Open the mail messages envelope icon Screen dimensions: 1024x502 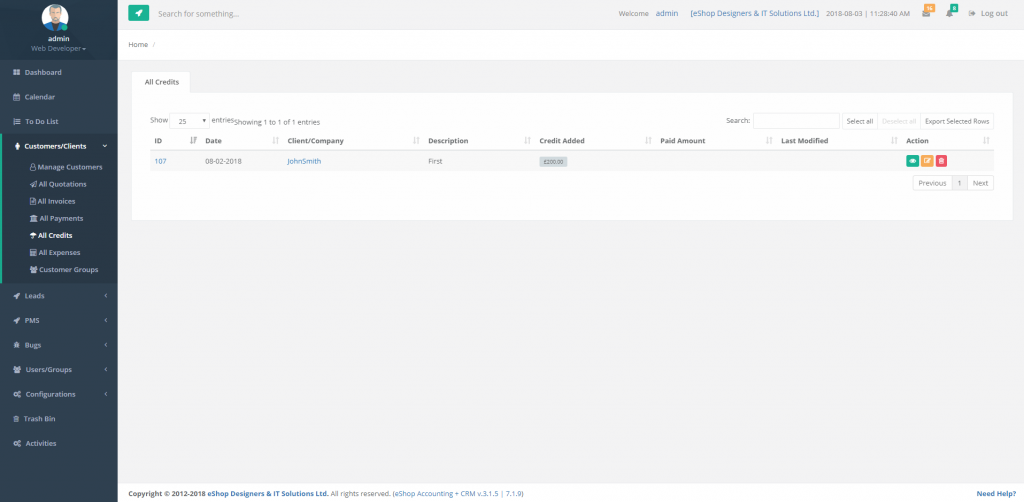coord(926,13)
